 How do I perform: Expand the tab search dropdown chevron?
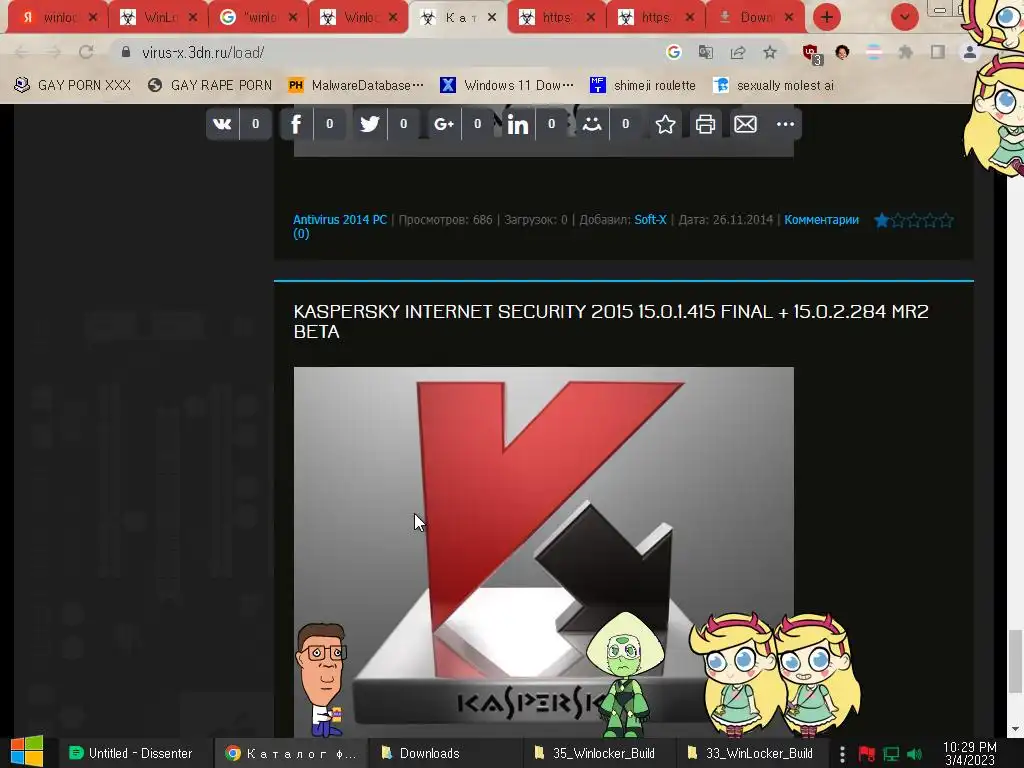click(904, 18)
